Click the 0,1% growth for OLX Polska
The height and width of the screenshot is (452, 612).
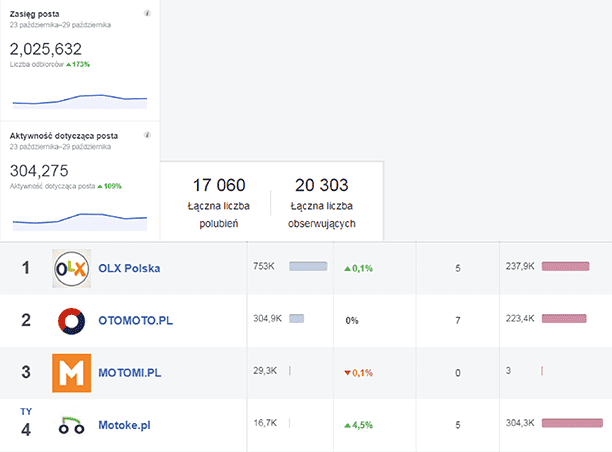(x=359, y=269)
